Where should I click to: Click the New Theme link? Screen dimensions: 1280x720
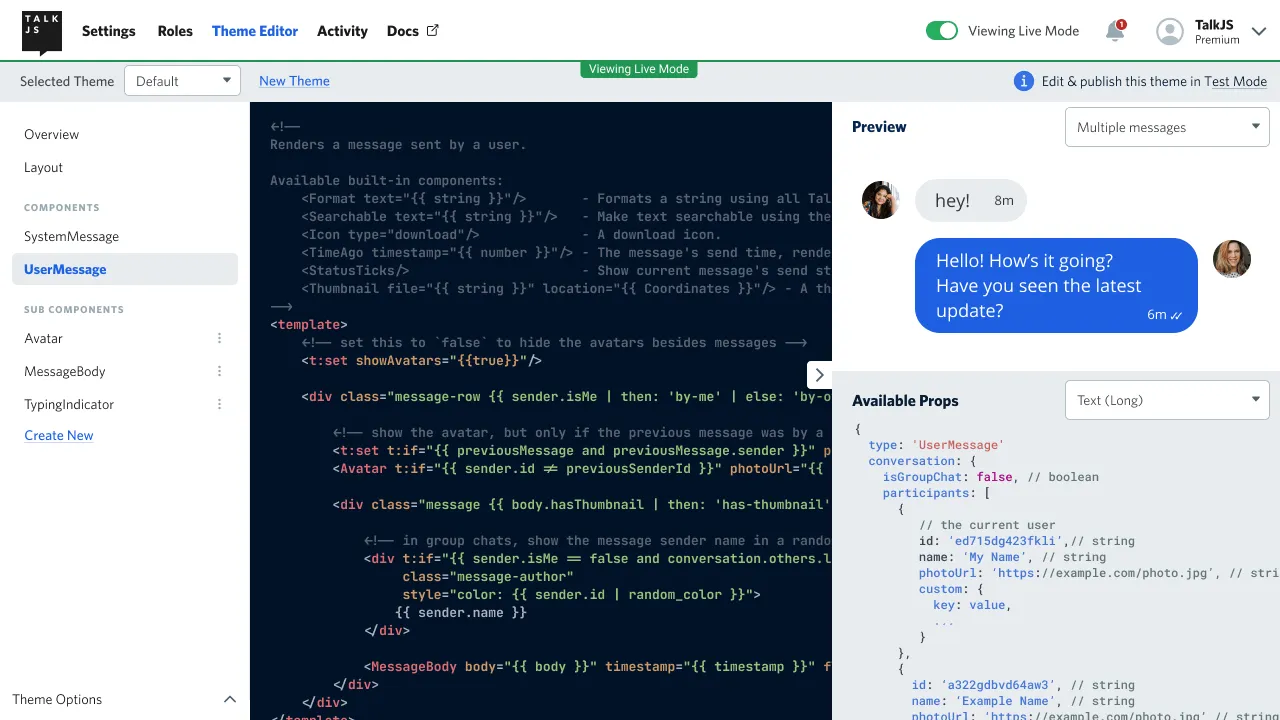click(x=294, y=81)
